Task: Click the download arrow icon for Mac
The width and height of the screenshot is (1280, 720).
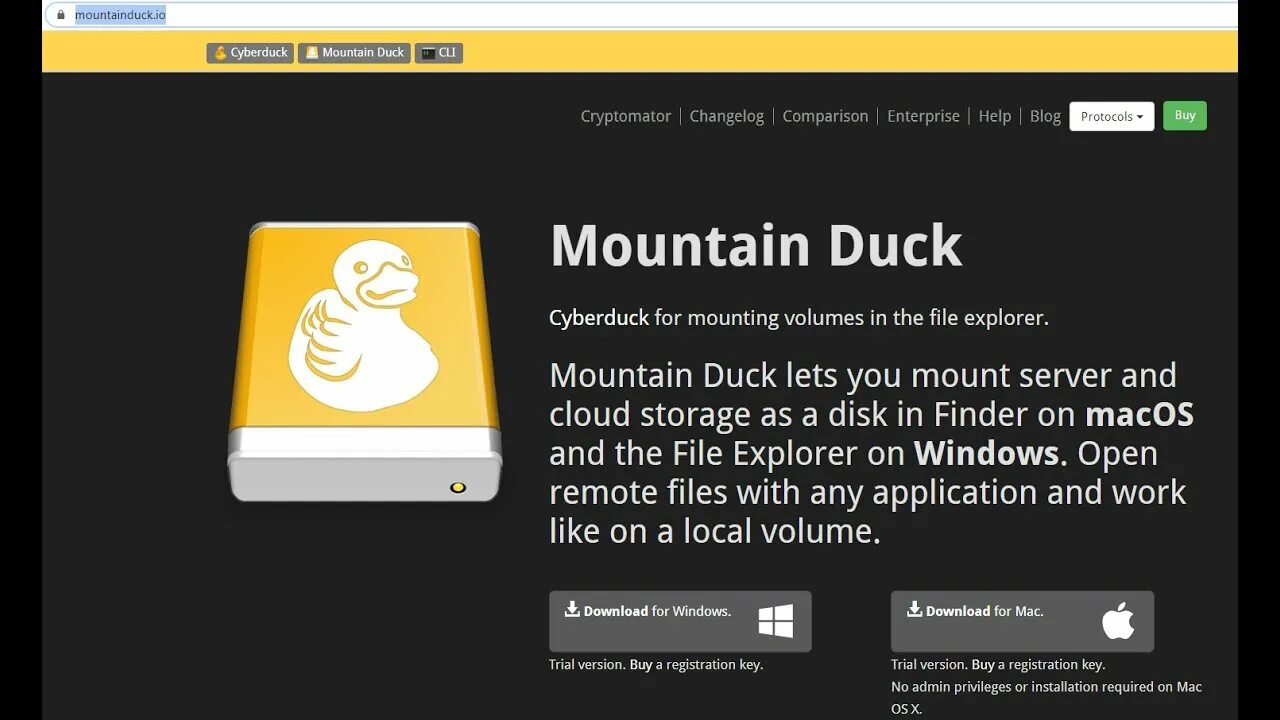Action: point(914,609)
